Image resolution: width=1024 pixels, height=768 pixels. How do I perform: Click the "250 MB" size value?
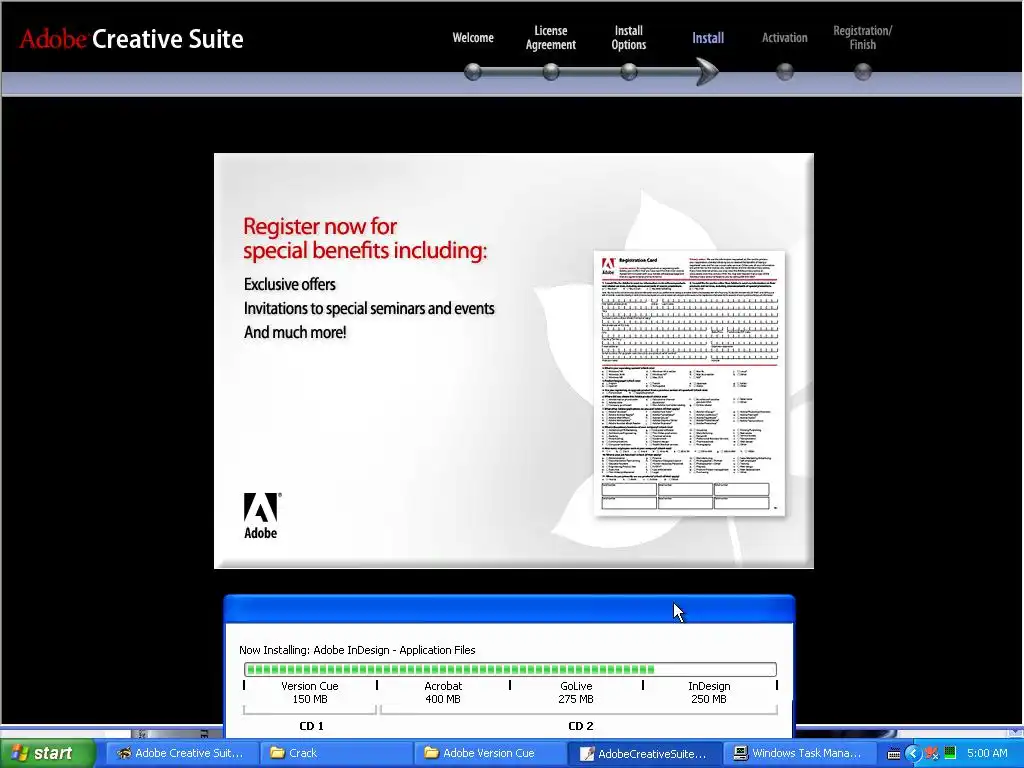709,699
